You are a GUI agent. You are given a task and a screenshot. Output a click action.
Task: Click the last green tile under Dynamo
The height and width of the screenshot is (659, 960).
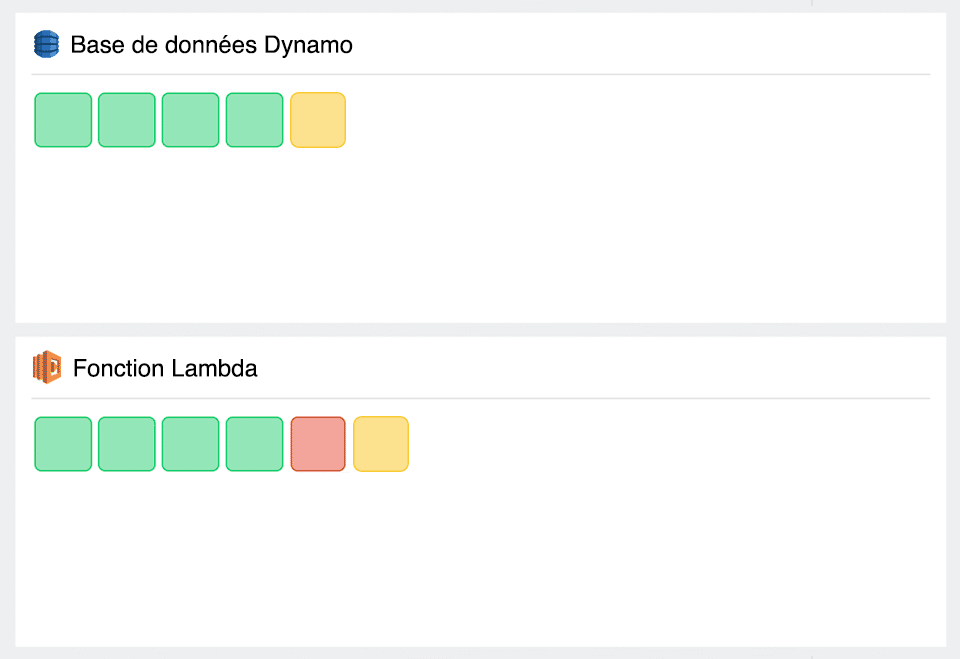[254, 119]
